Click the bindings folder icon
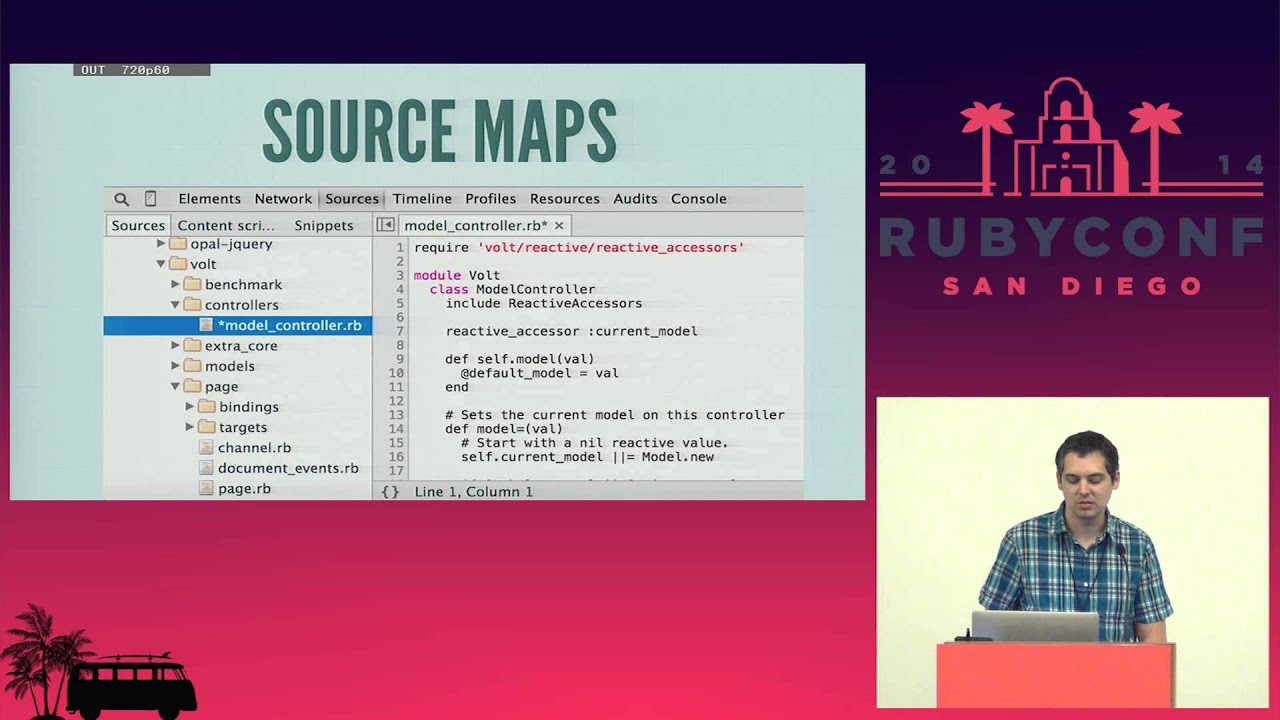 coord(206,407)
